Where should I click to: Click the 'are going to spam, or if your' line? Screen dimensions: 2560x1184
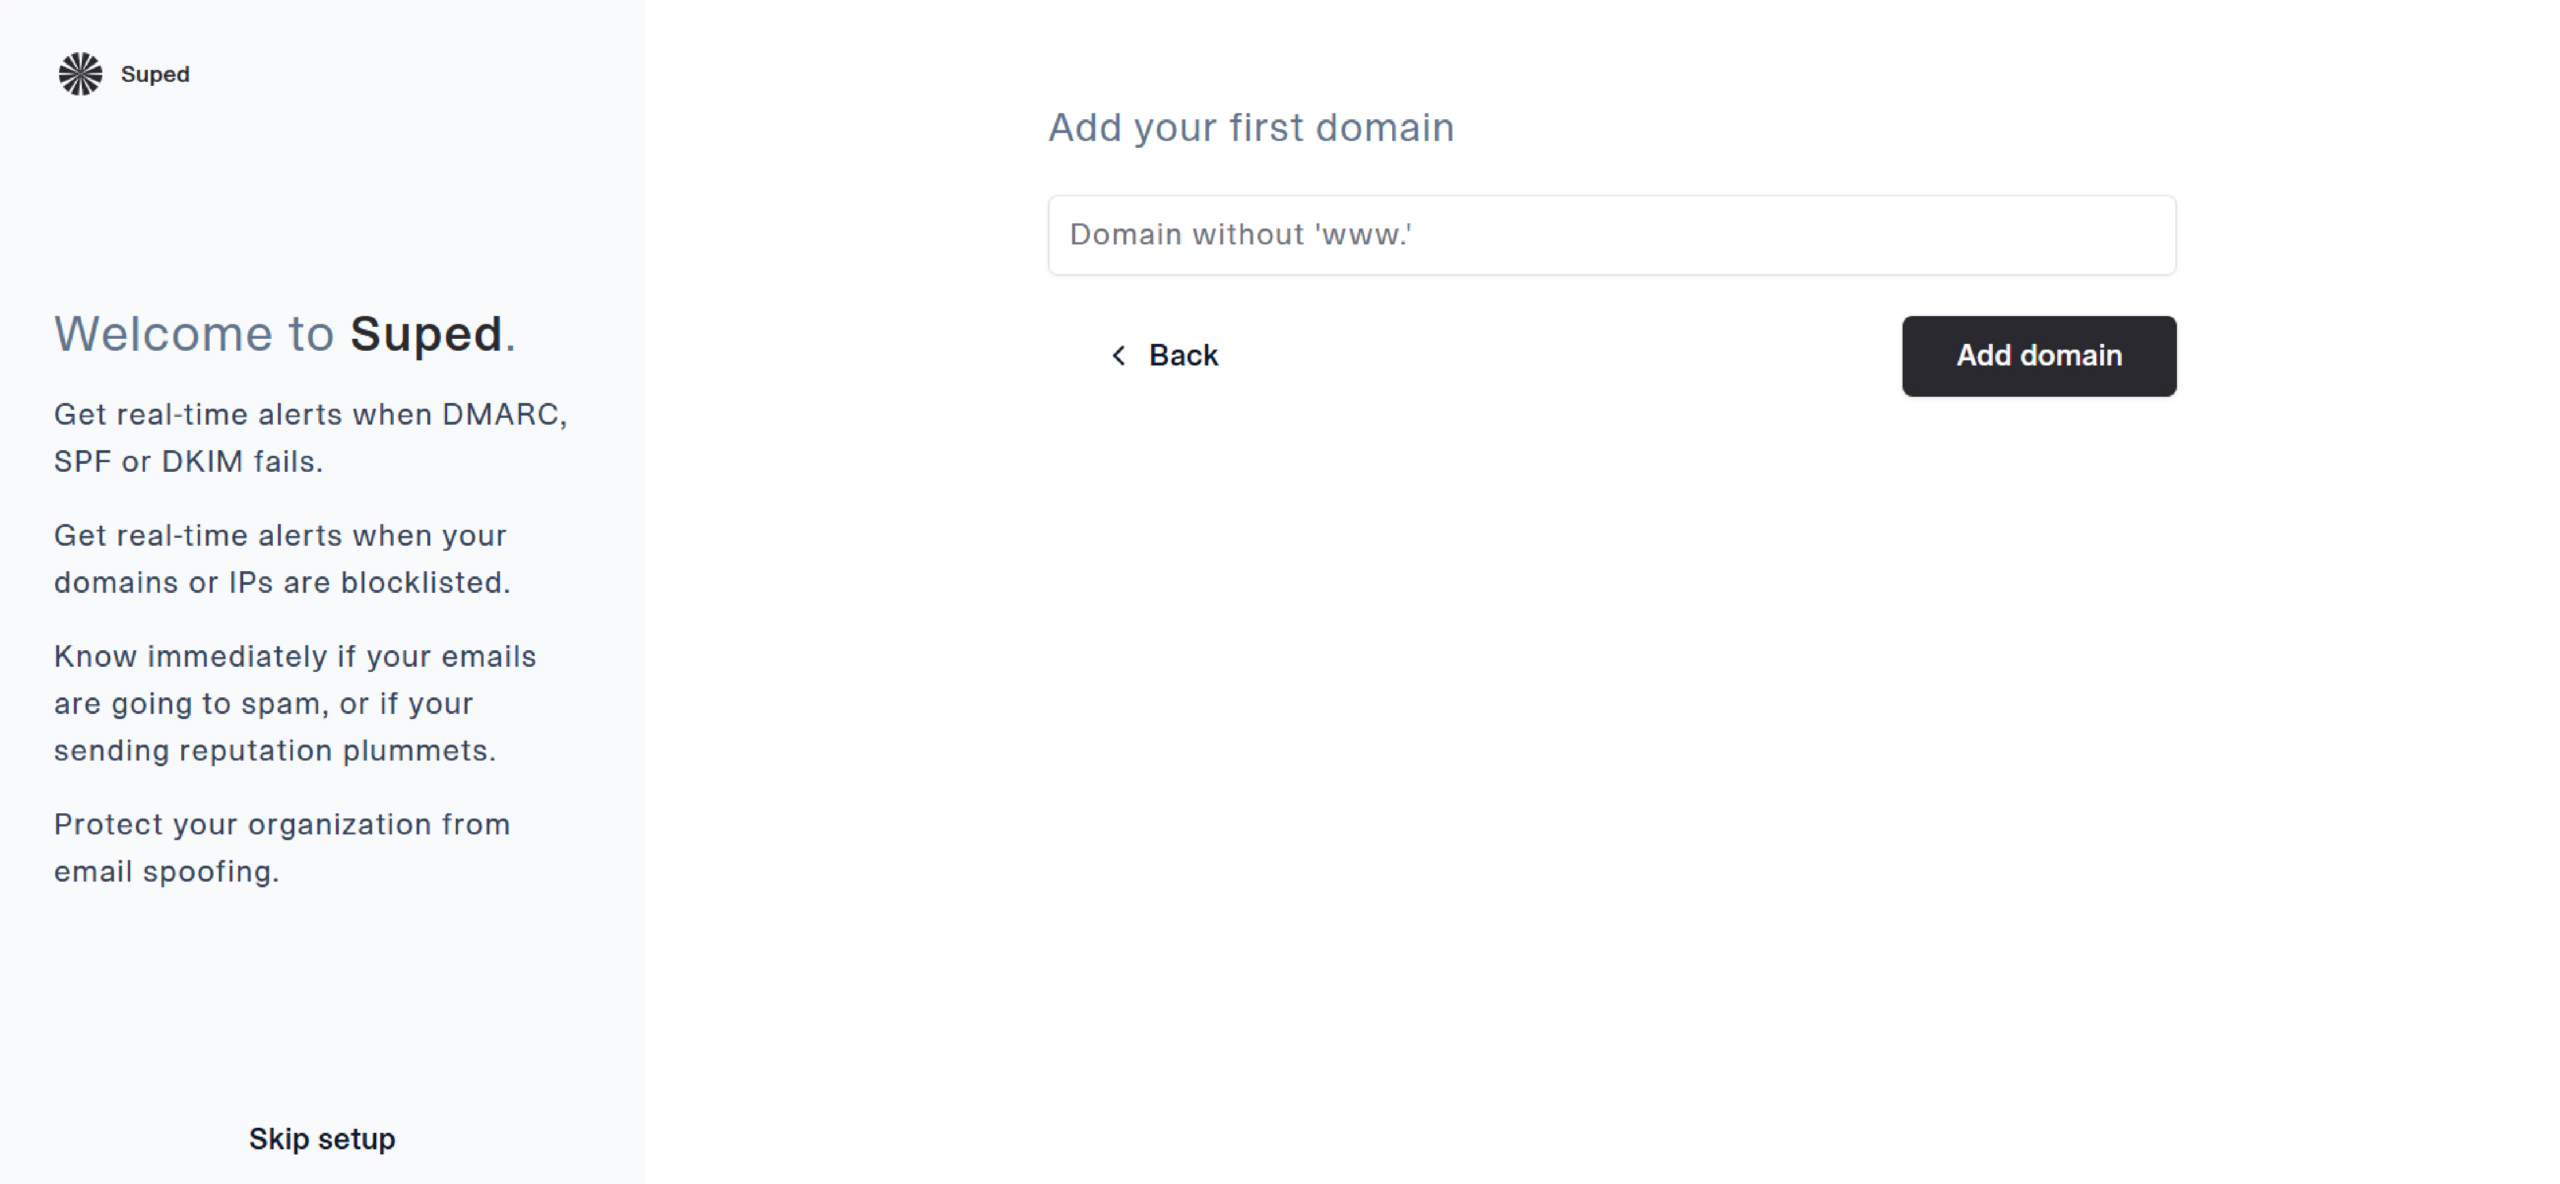[x=264, y=704]
